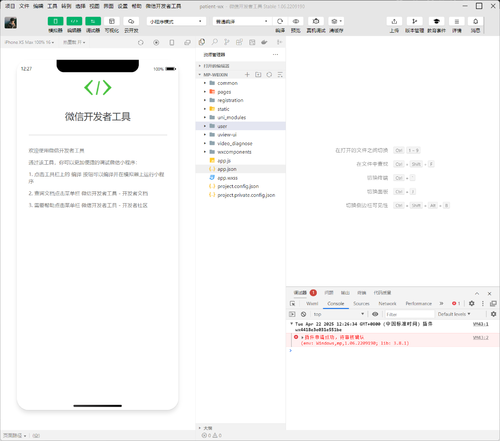This screenshot has width=500, height=441.
Task: Open the 普通编译 compile mode dropdown
Action: point(242,21)
